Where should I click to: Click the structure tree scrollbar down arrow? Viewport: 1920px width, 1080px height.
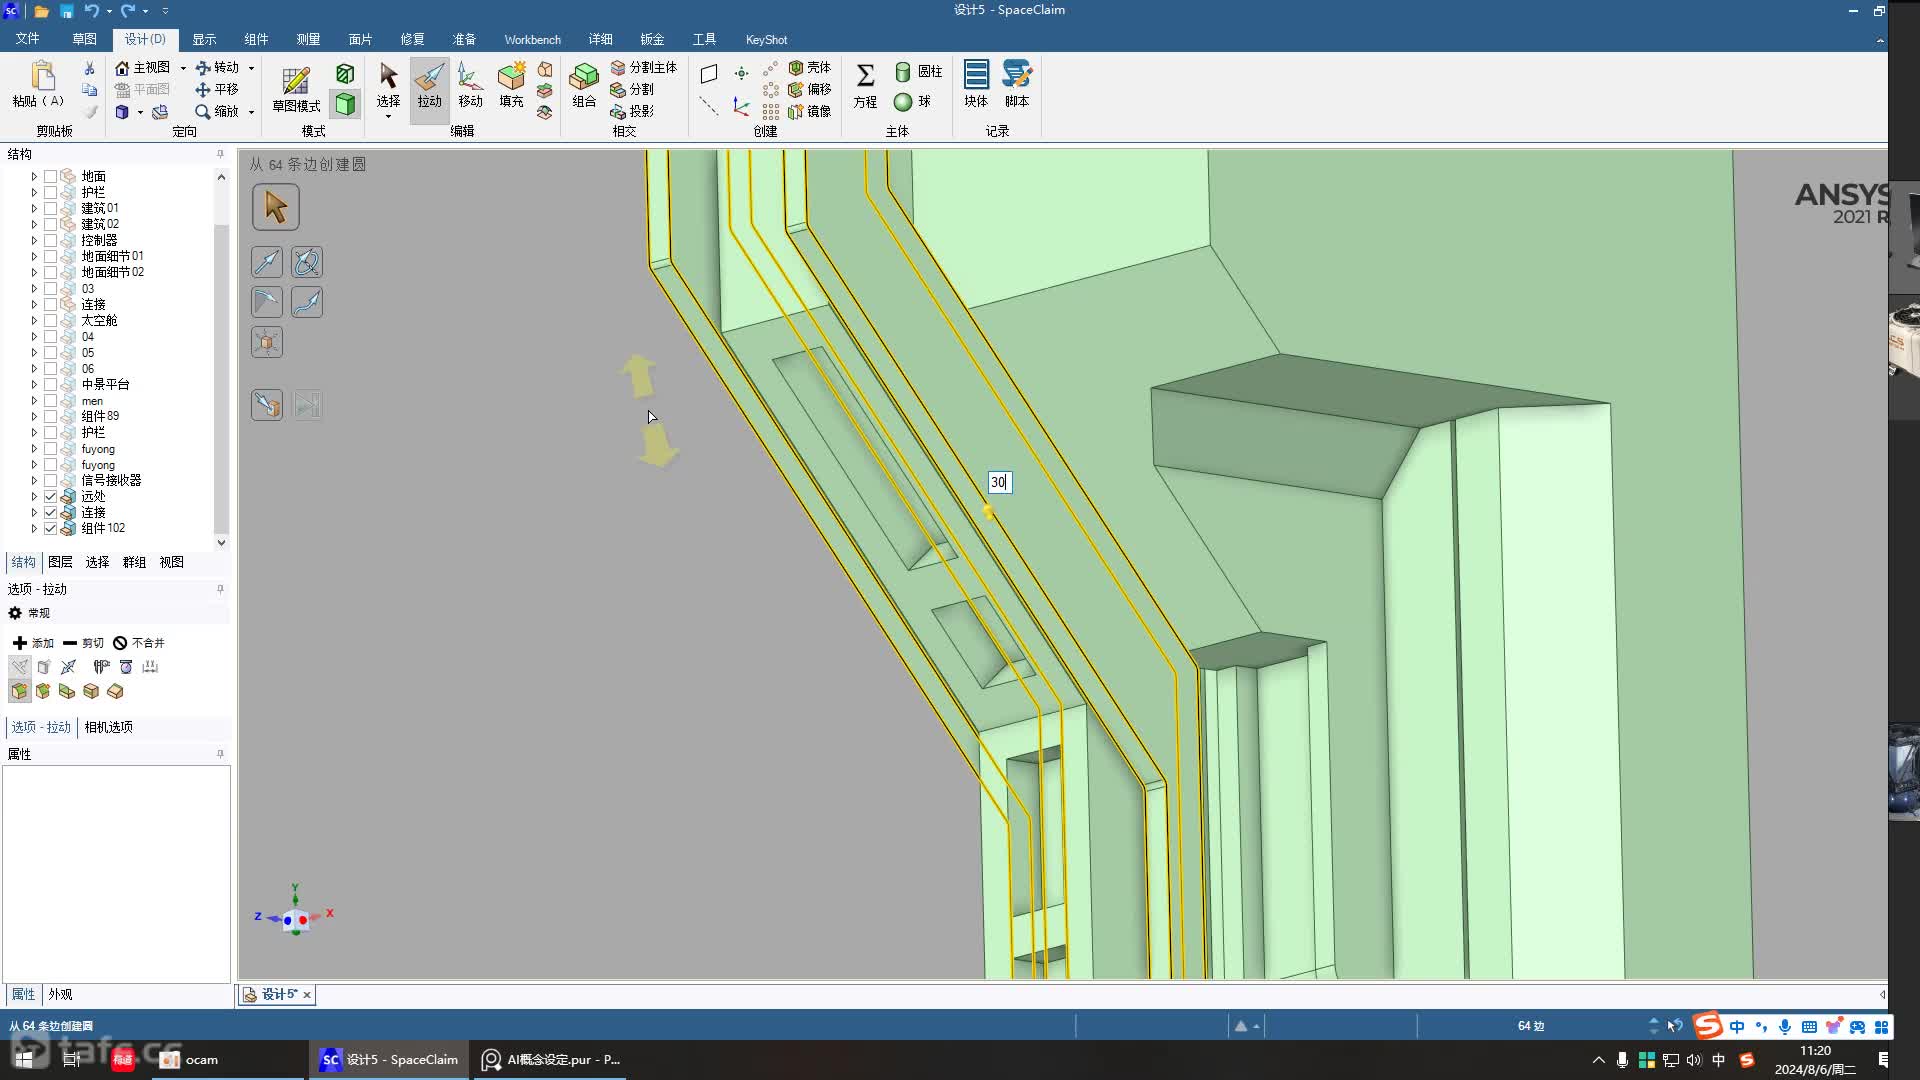pos(221,543)
